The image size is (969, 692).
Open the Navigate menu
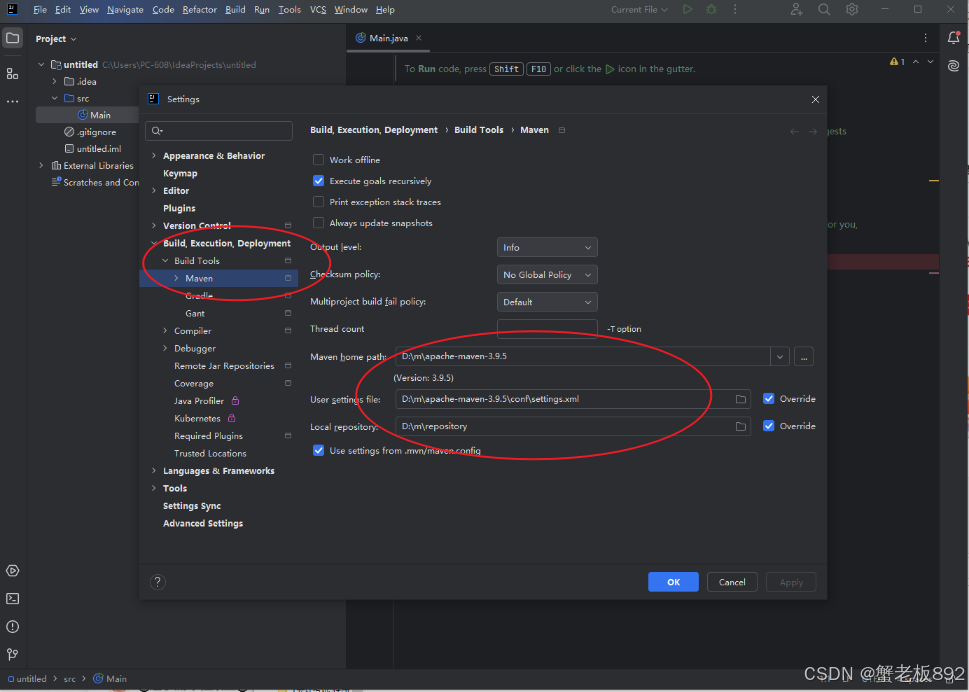click(125, 9)
